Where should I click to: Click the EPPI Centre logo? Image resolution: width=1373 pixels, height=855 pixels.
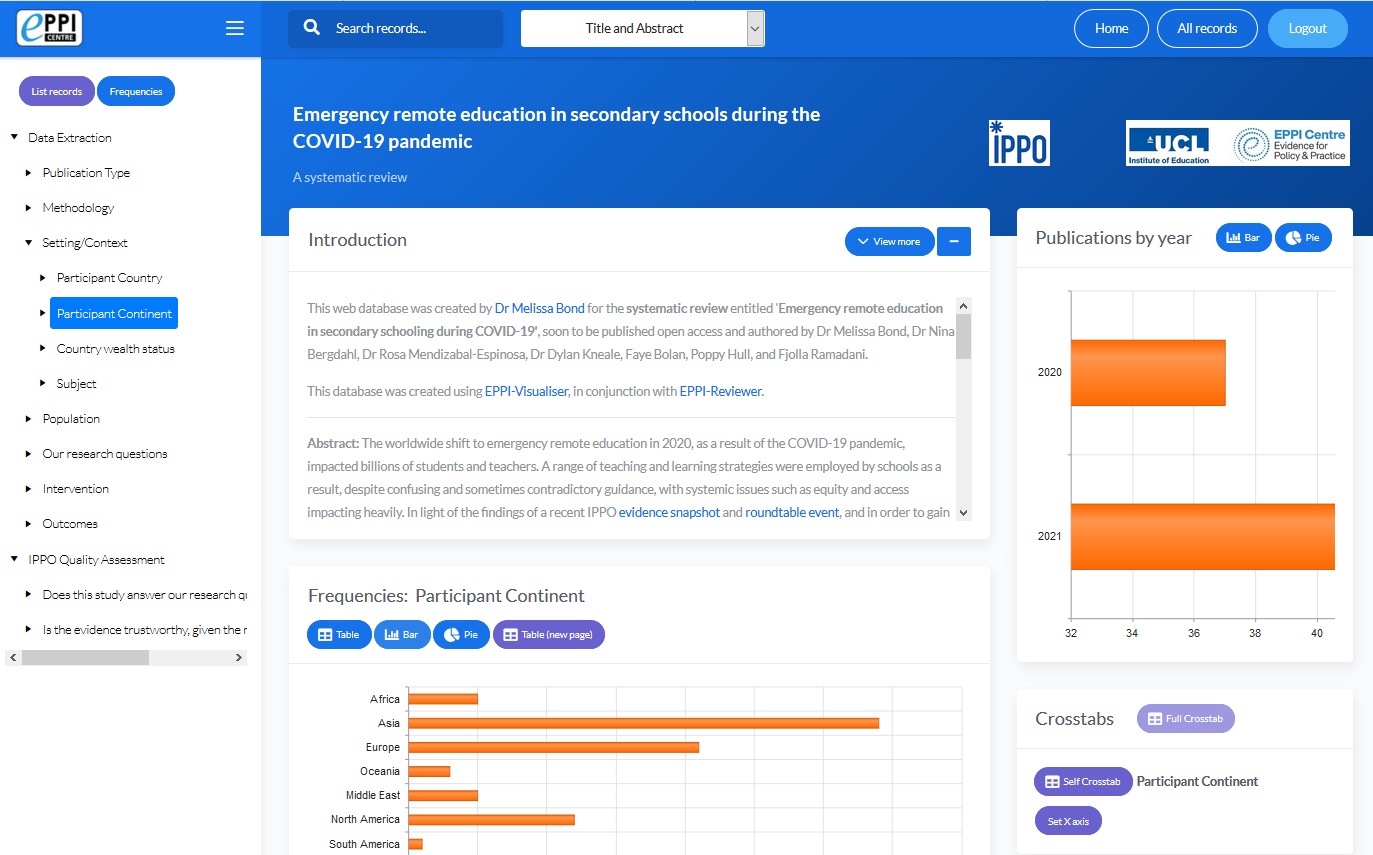(49, 28)
